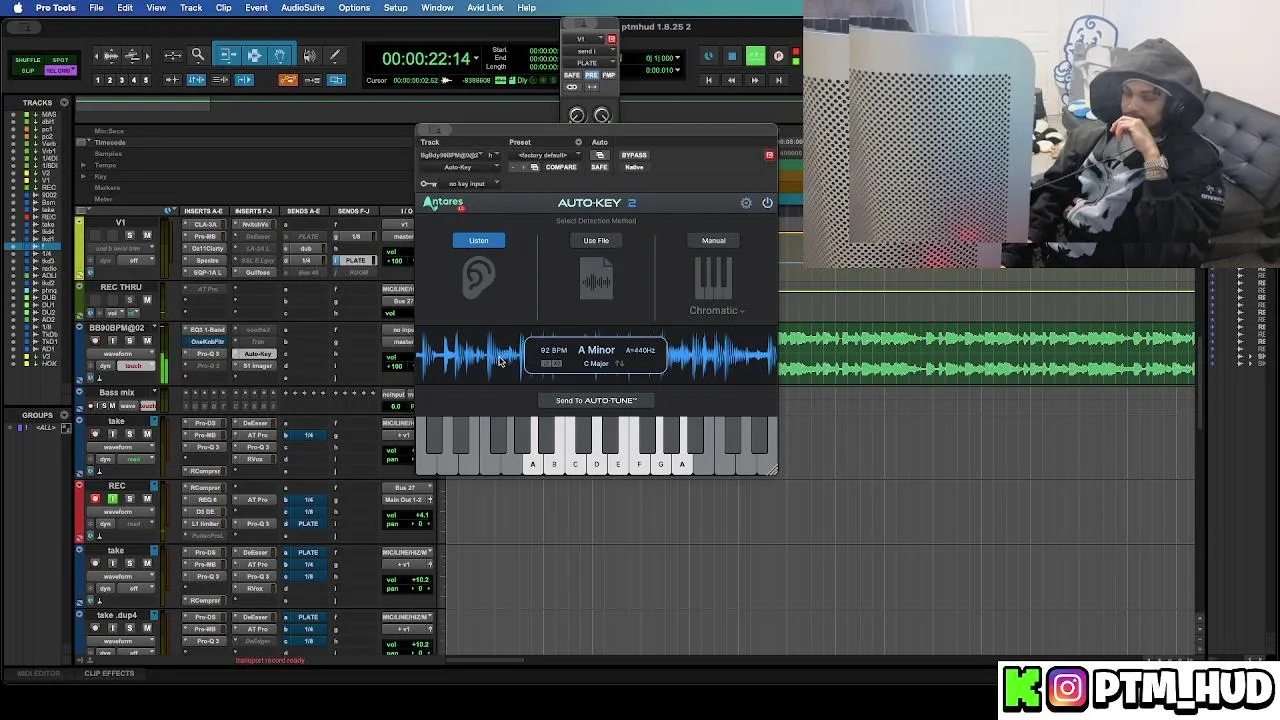Open the MIDI EDITOR tab

[x=38, y=673]
